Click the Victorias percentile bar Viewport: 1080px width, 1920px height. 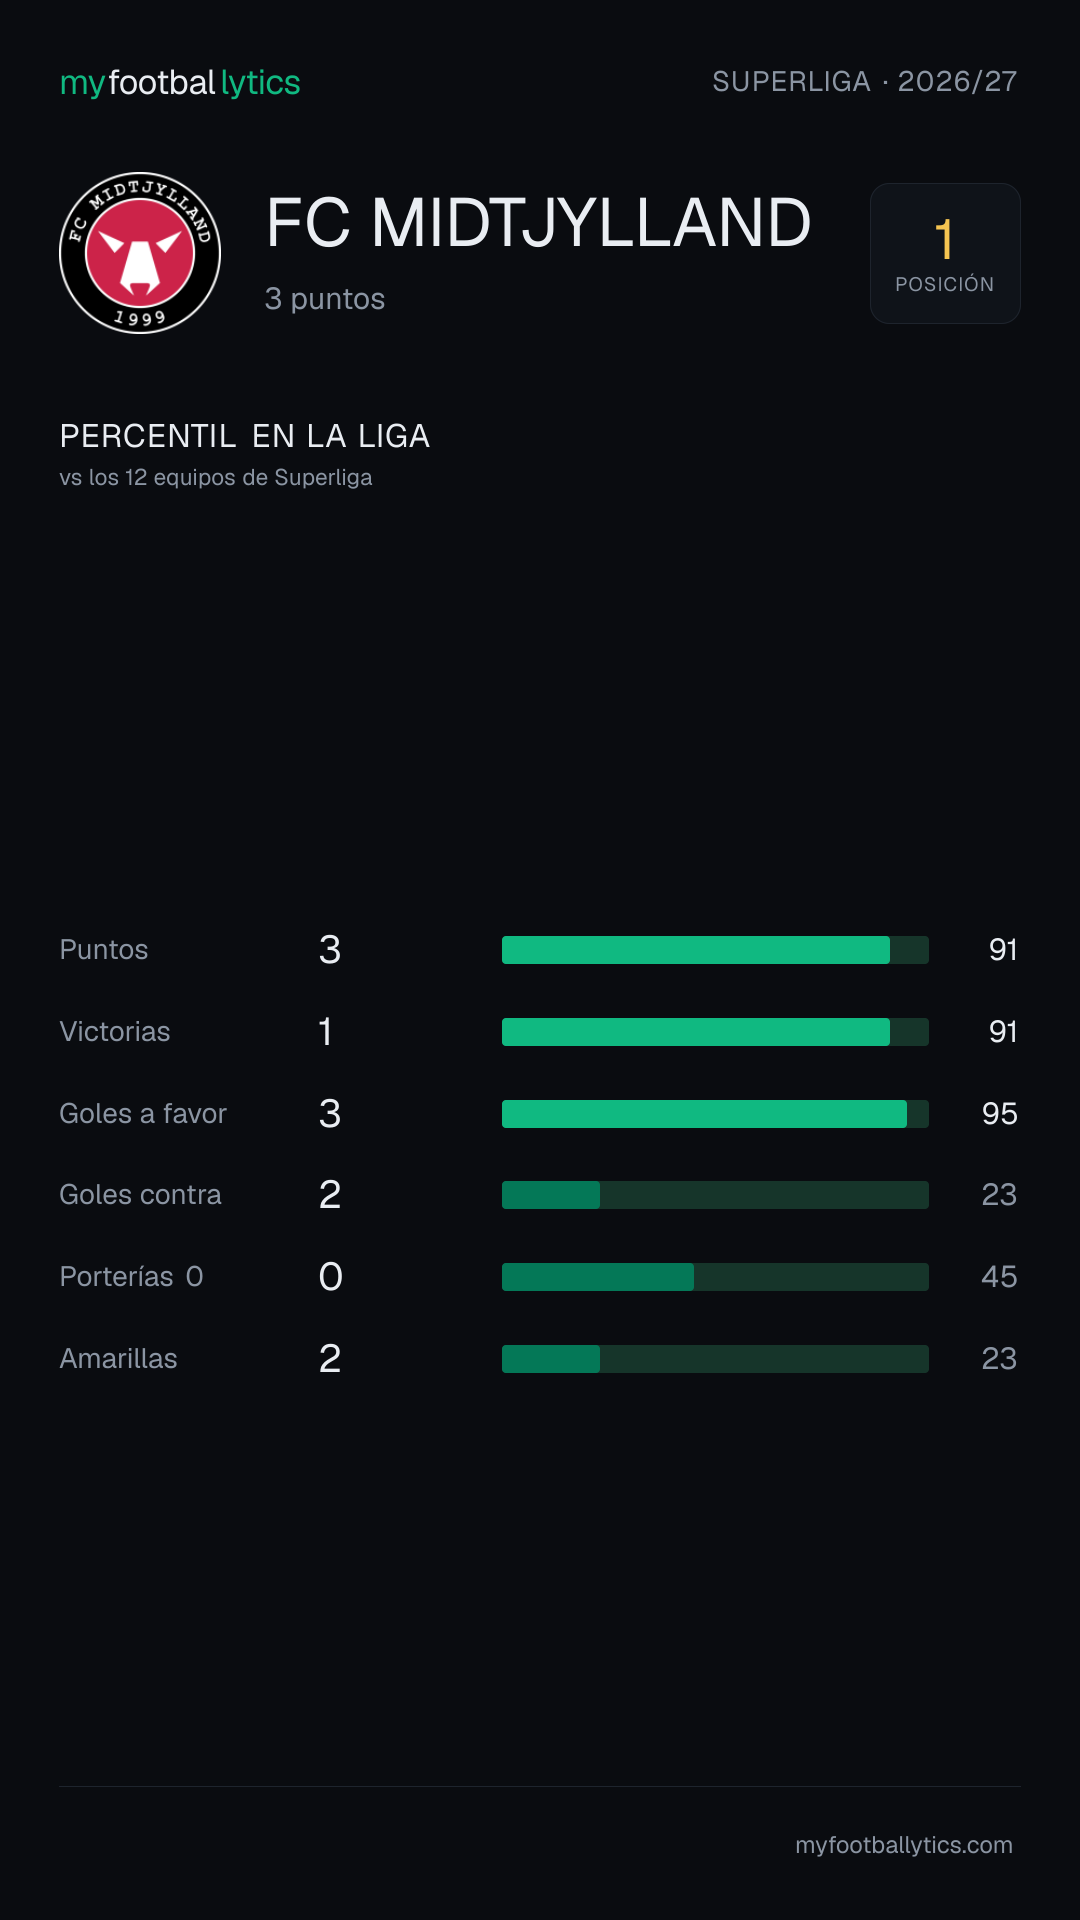click(715, 1032)
